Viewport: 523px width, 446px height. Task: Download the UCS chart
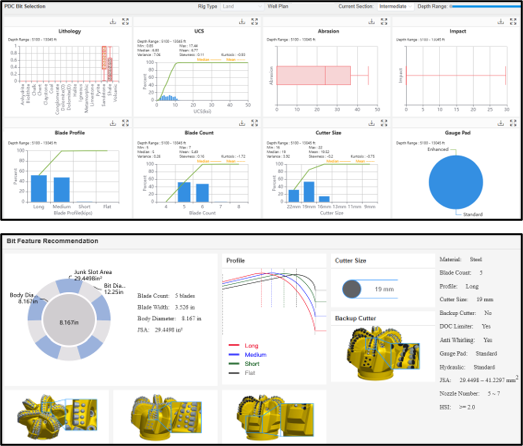(x=242, y=22)
